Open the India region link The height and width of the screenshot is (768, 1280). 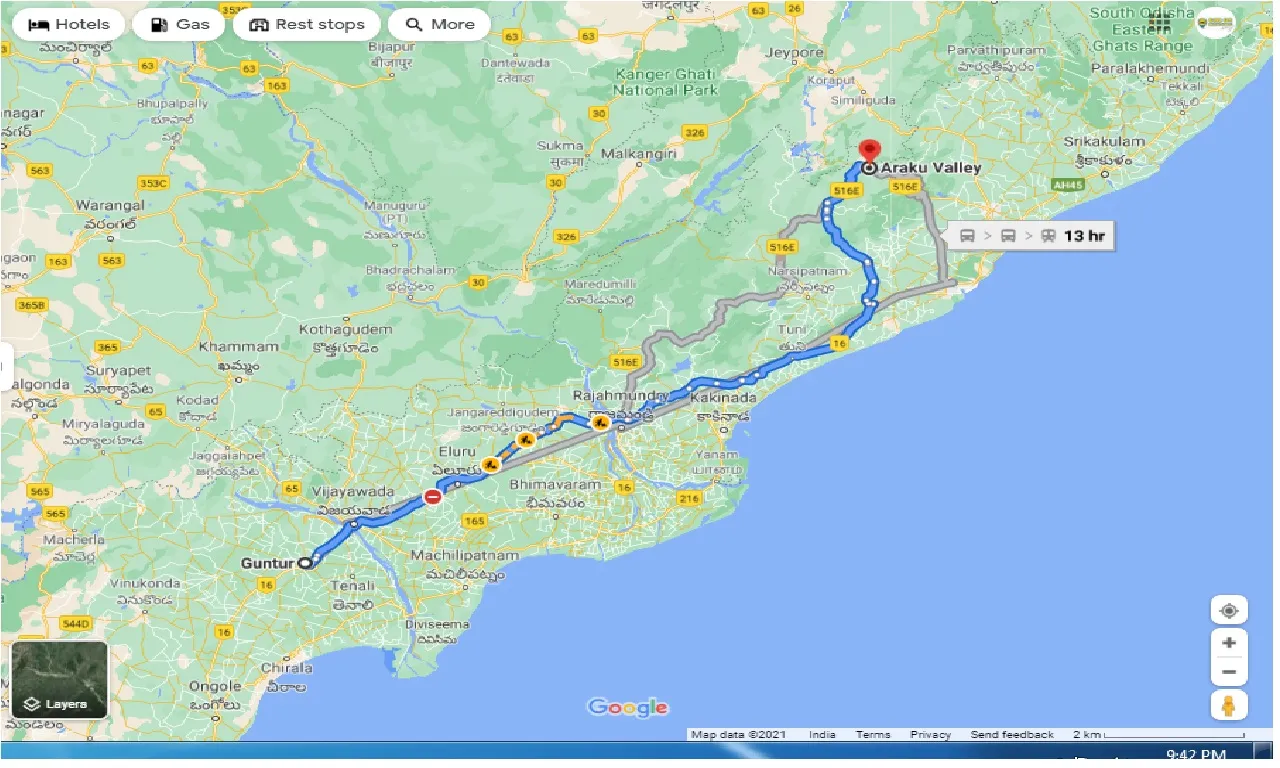click(x=822, y=734)
